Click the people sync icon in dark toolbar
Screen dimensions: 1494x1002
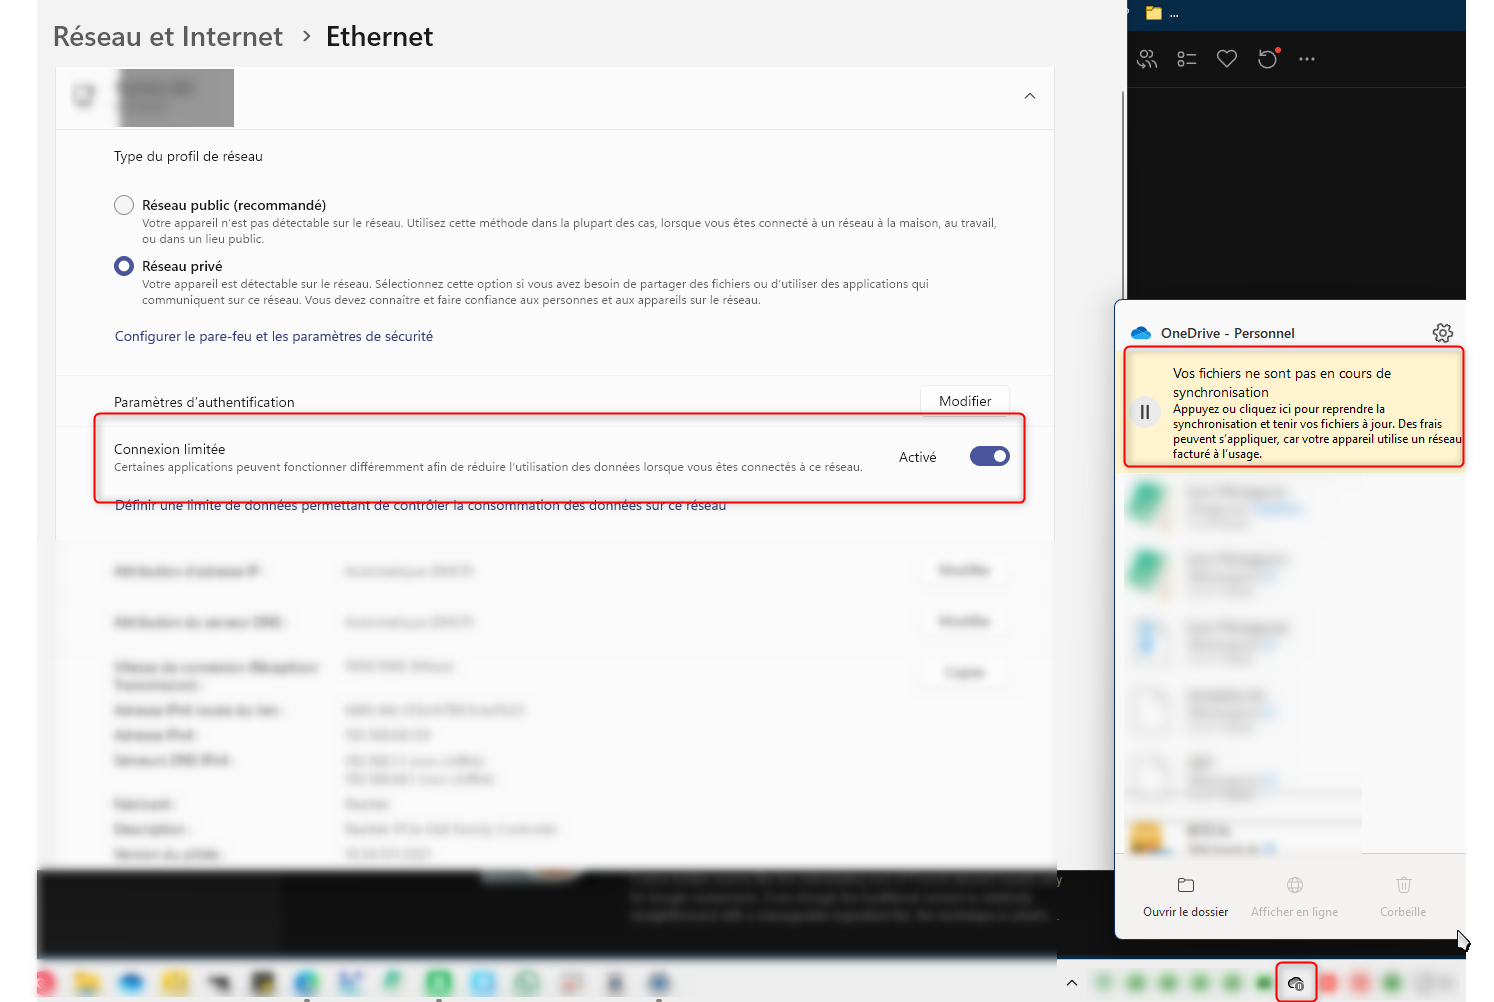point(1147,59)
